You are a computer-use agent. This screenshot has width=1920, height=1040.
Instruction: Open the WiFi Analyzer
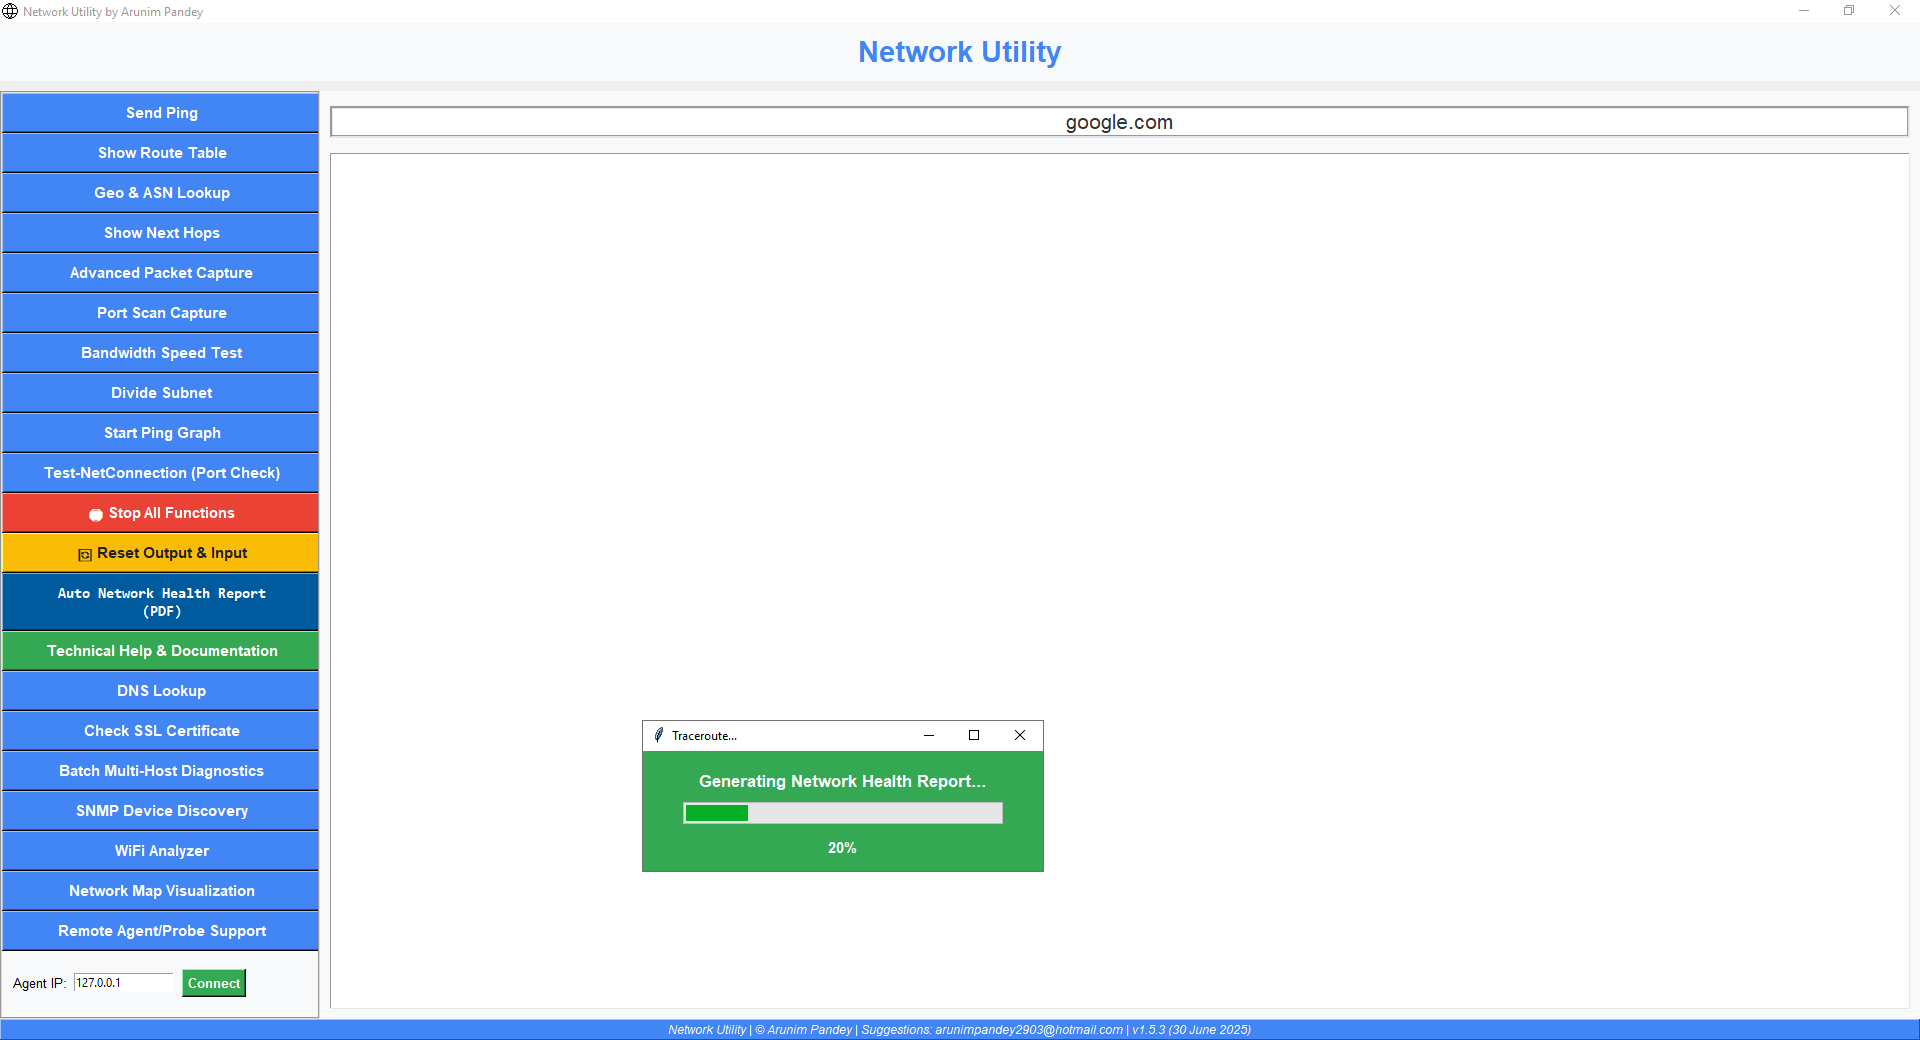pos(160,850)
